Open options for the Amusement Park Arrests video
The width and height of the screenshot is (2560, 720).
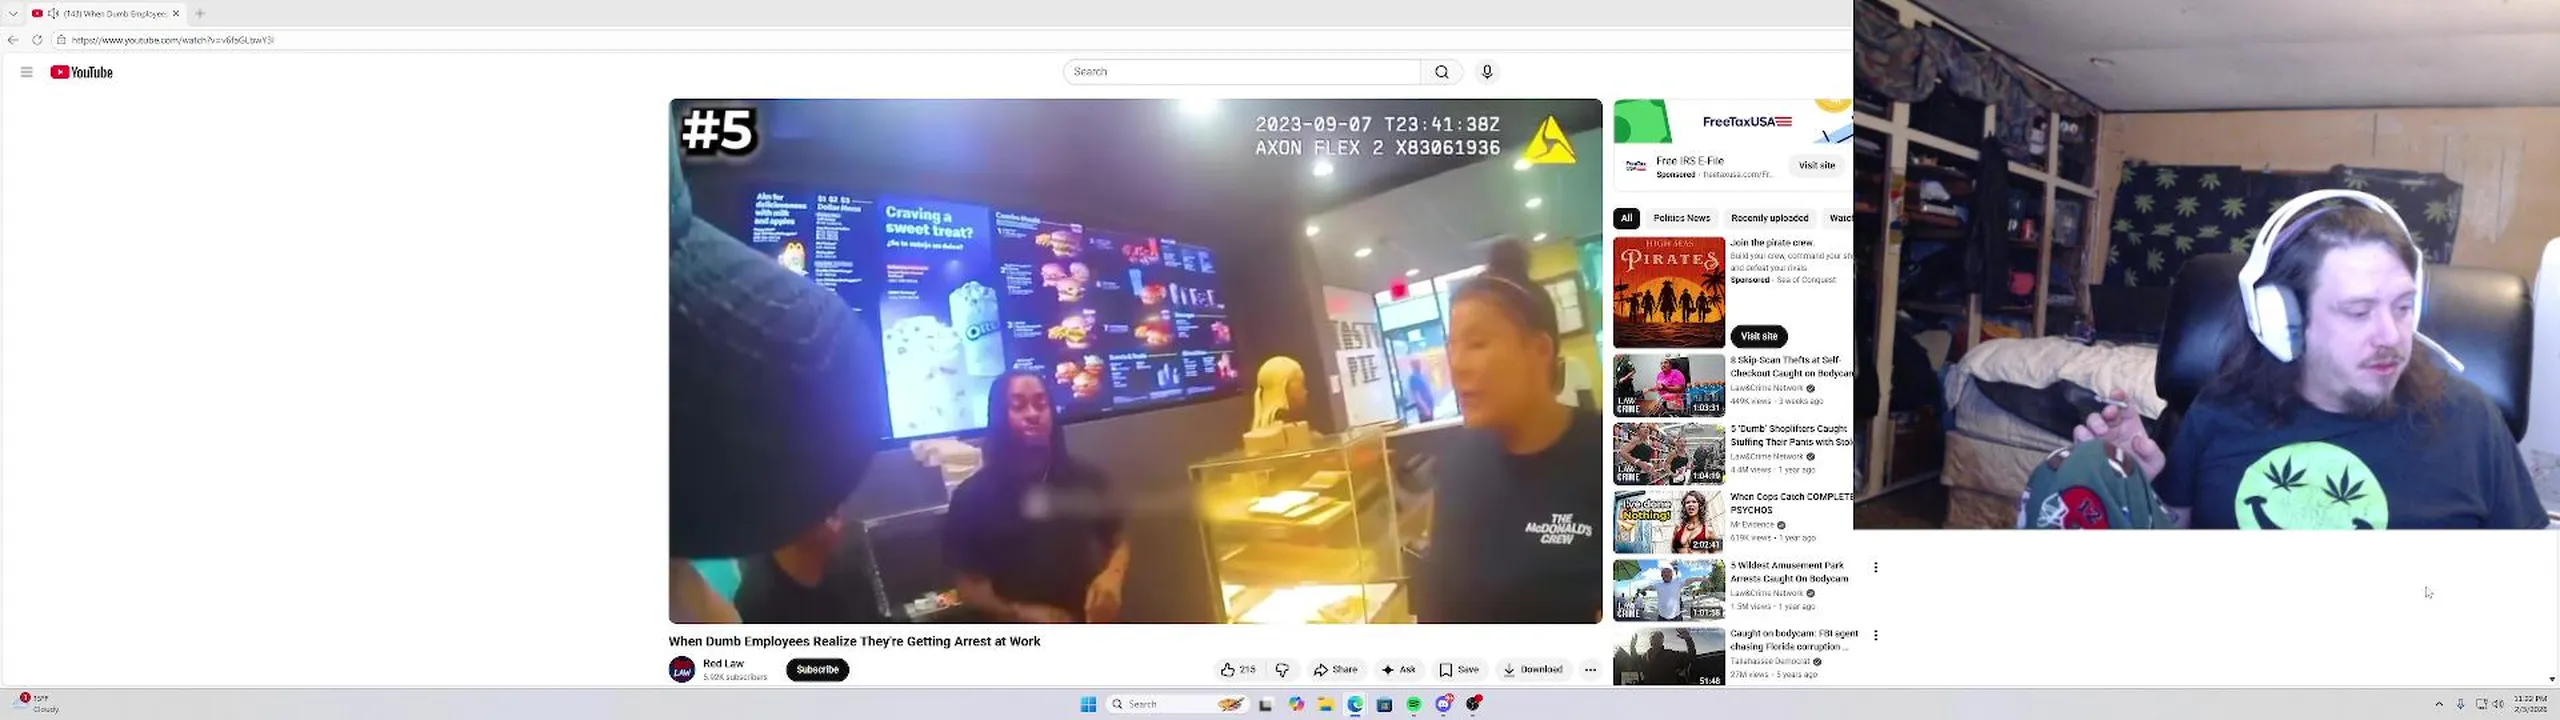tap(1875, 567)
